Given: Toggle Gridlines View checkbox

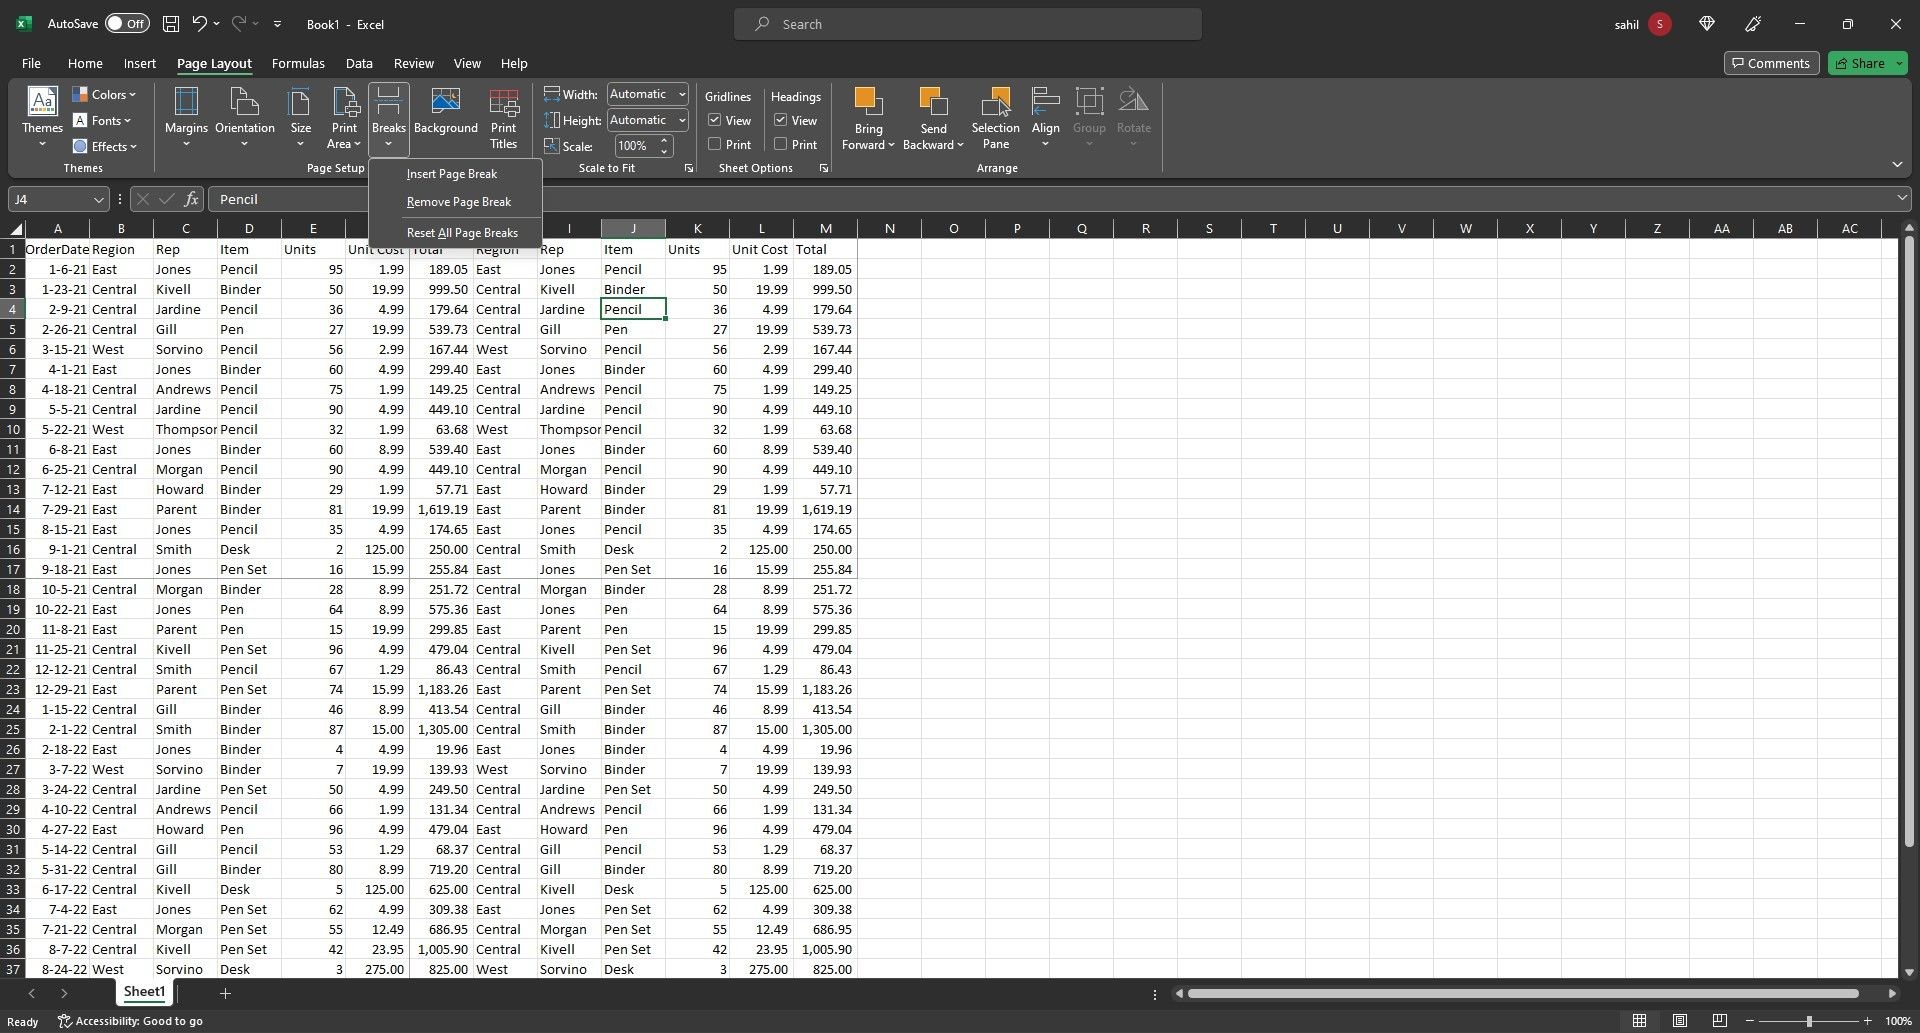Looking at the screenshot, I should tap(714, 120).
